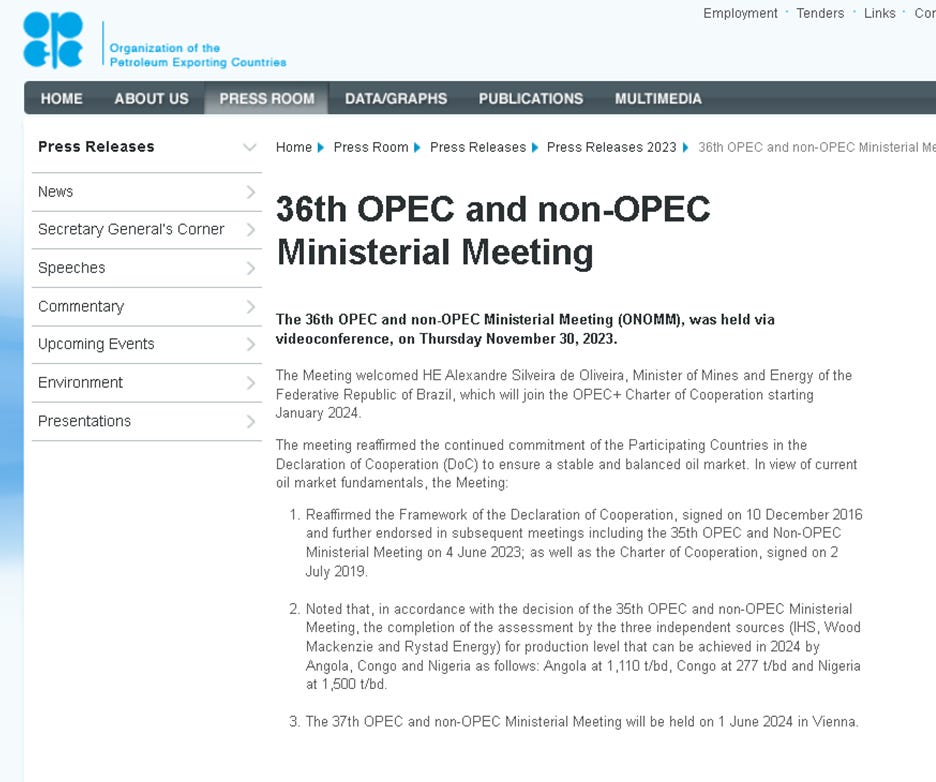Expand the News sidebar arrow
The width and height of the screenshot is (936, 782).
[251, 192]
